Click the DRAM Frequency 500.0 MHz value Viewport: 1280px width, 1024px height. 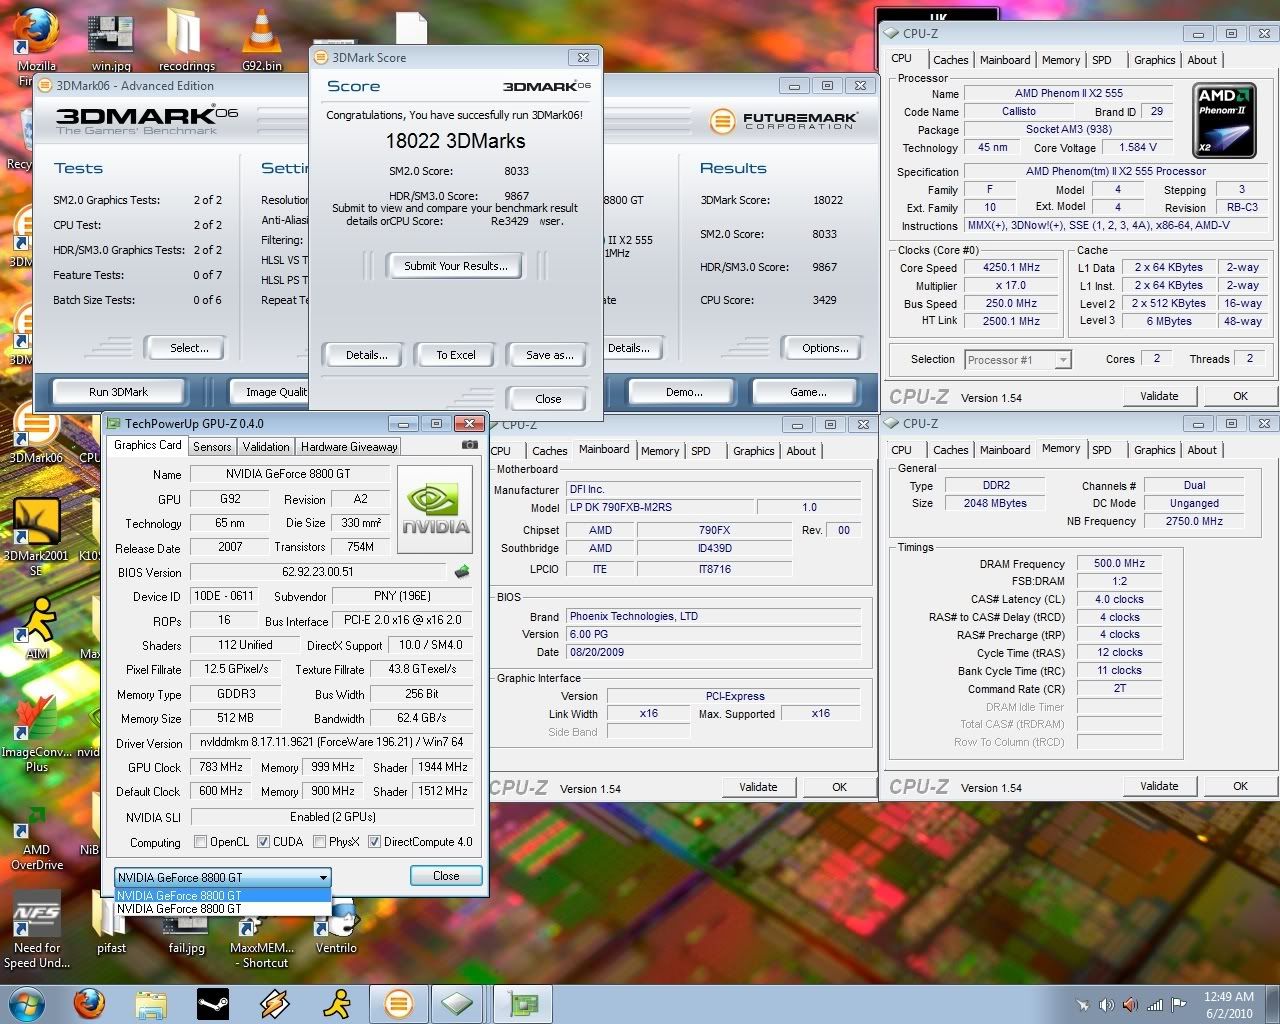pyautogui.click(x=1119, y=564)
